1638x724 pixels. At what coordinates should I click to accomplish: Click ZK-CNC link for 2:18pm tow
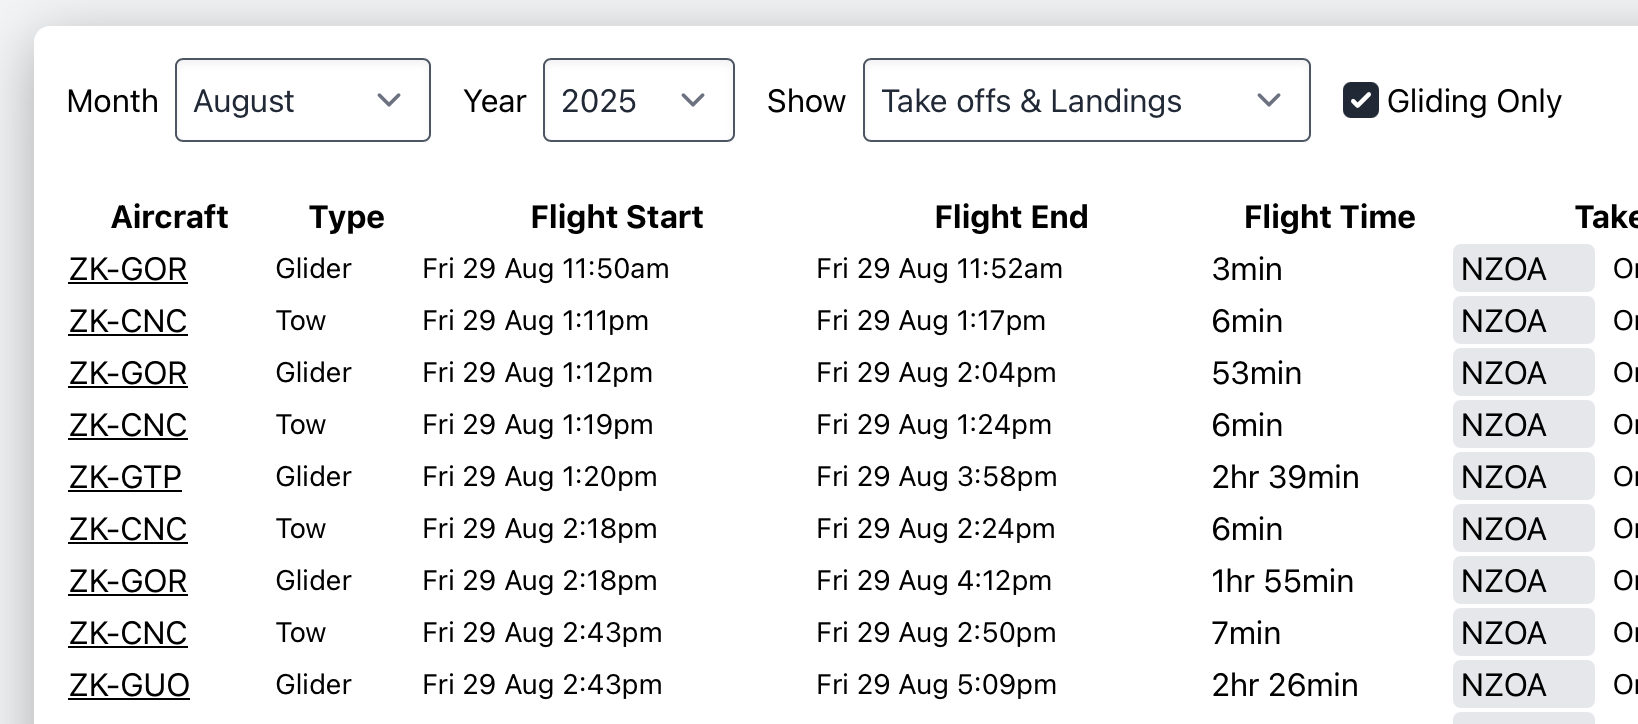pos(128,529)
